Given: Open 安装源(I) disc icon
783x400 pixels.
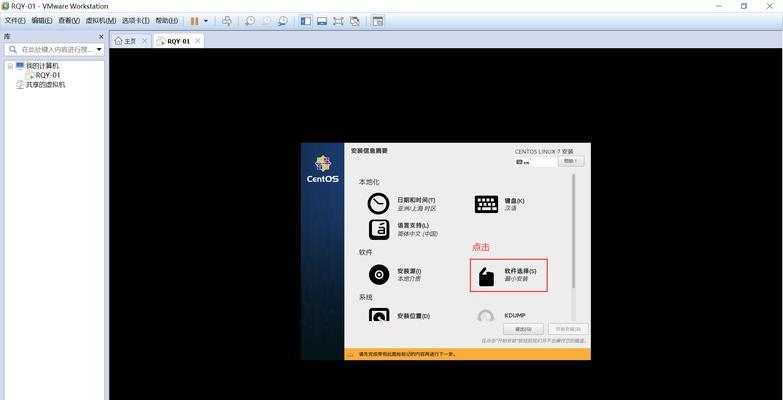Looking at the screenshot, I should [379, 274].
